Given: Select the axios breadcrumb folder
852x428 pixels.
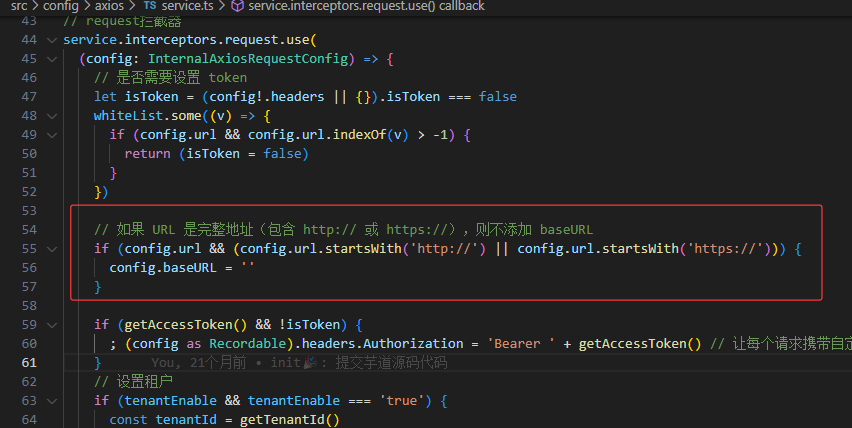Looking at the screenshot, I should 110,6.
